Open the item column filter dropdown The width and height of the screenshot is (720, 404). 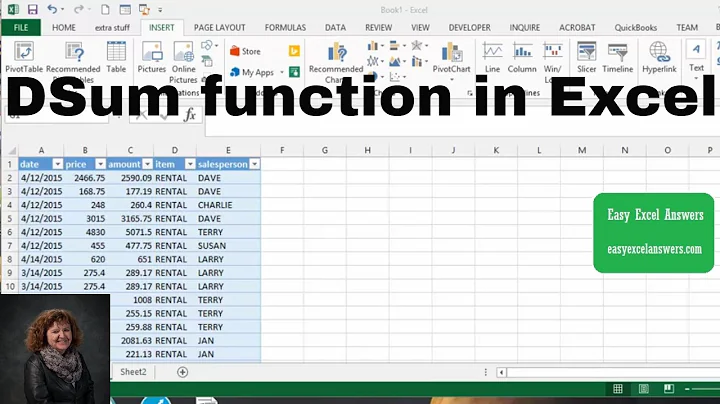pyautogui.click(x=190, y=164)
